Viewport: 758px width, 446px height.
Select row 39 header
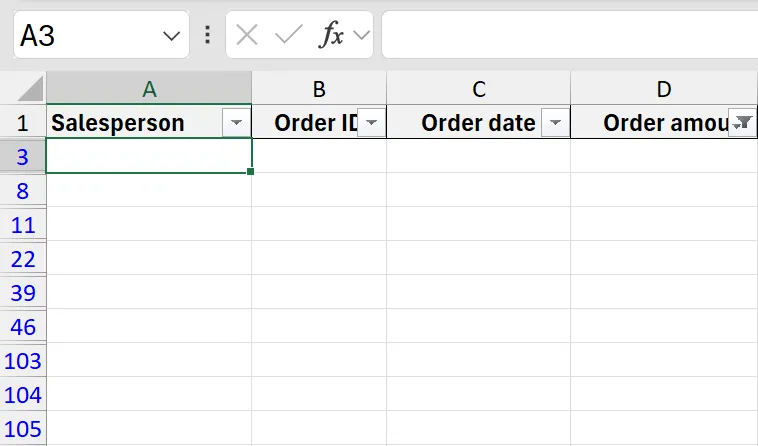[23, 292]
